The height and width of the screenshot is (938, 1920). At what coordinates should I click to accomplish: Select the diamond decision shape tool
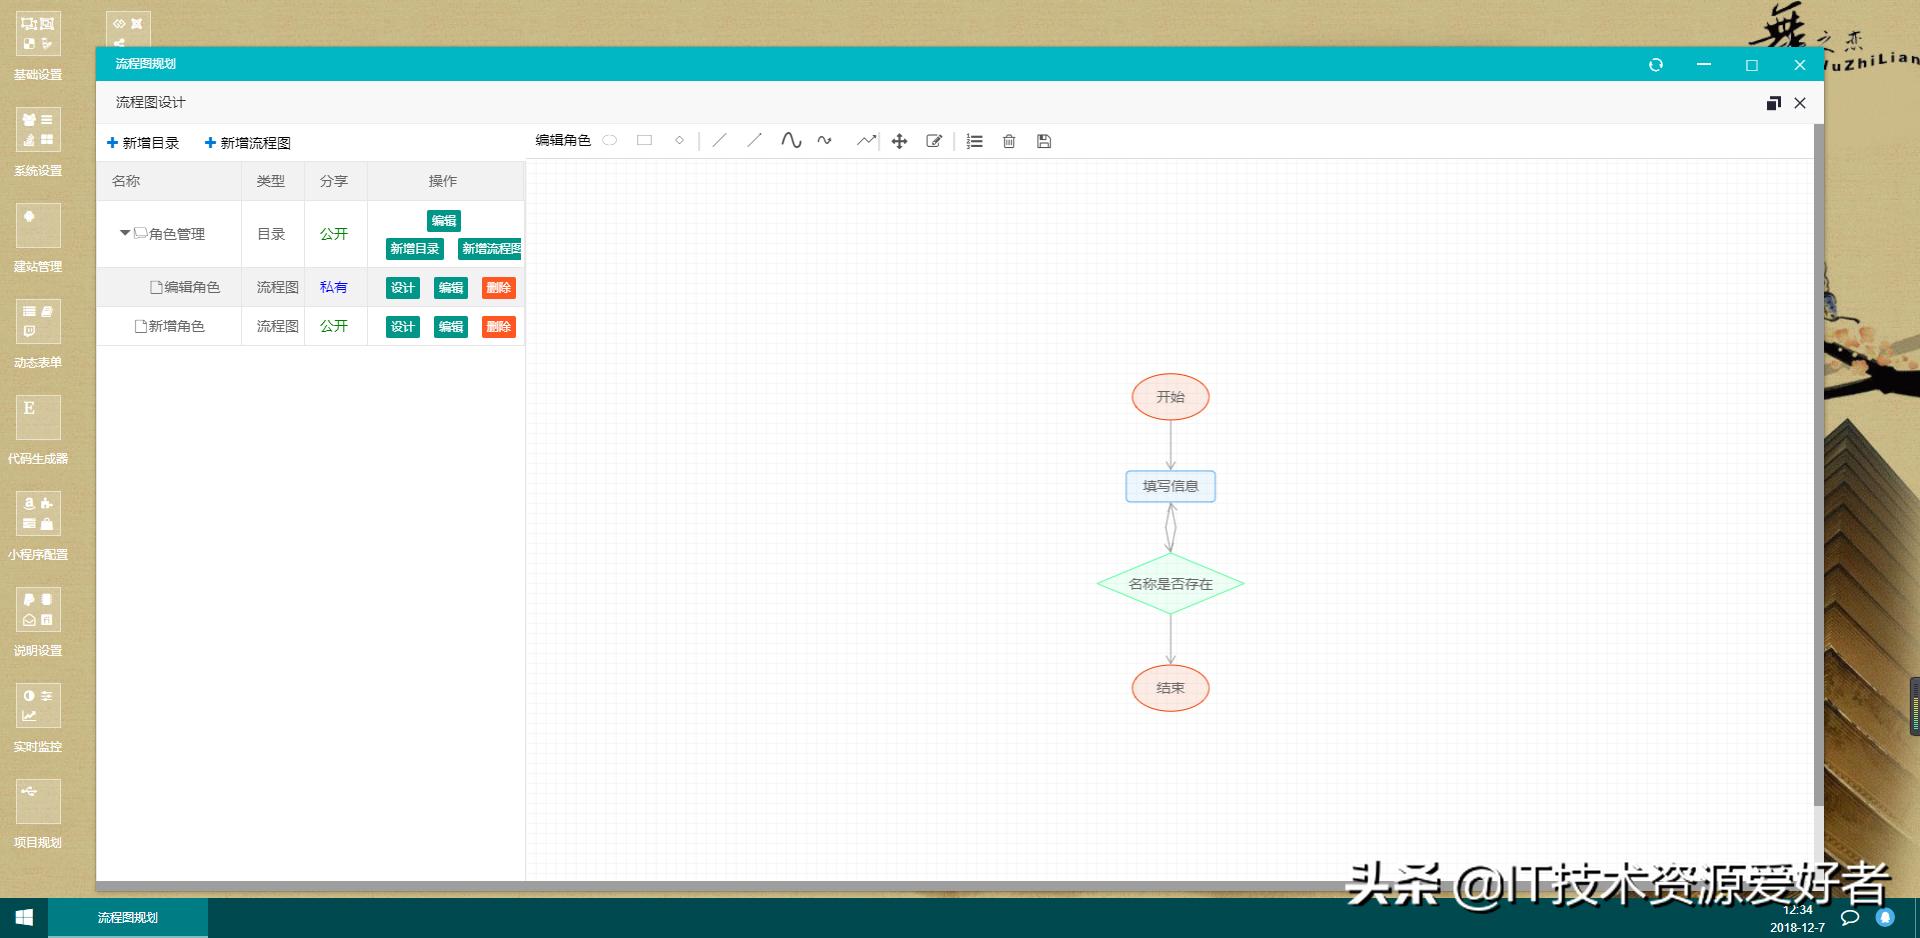pos(679,141)
